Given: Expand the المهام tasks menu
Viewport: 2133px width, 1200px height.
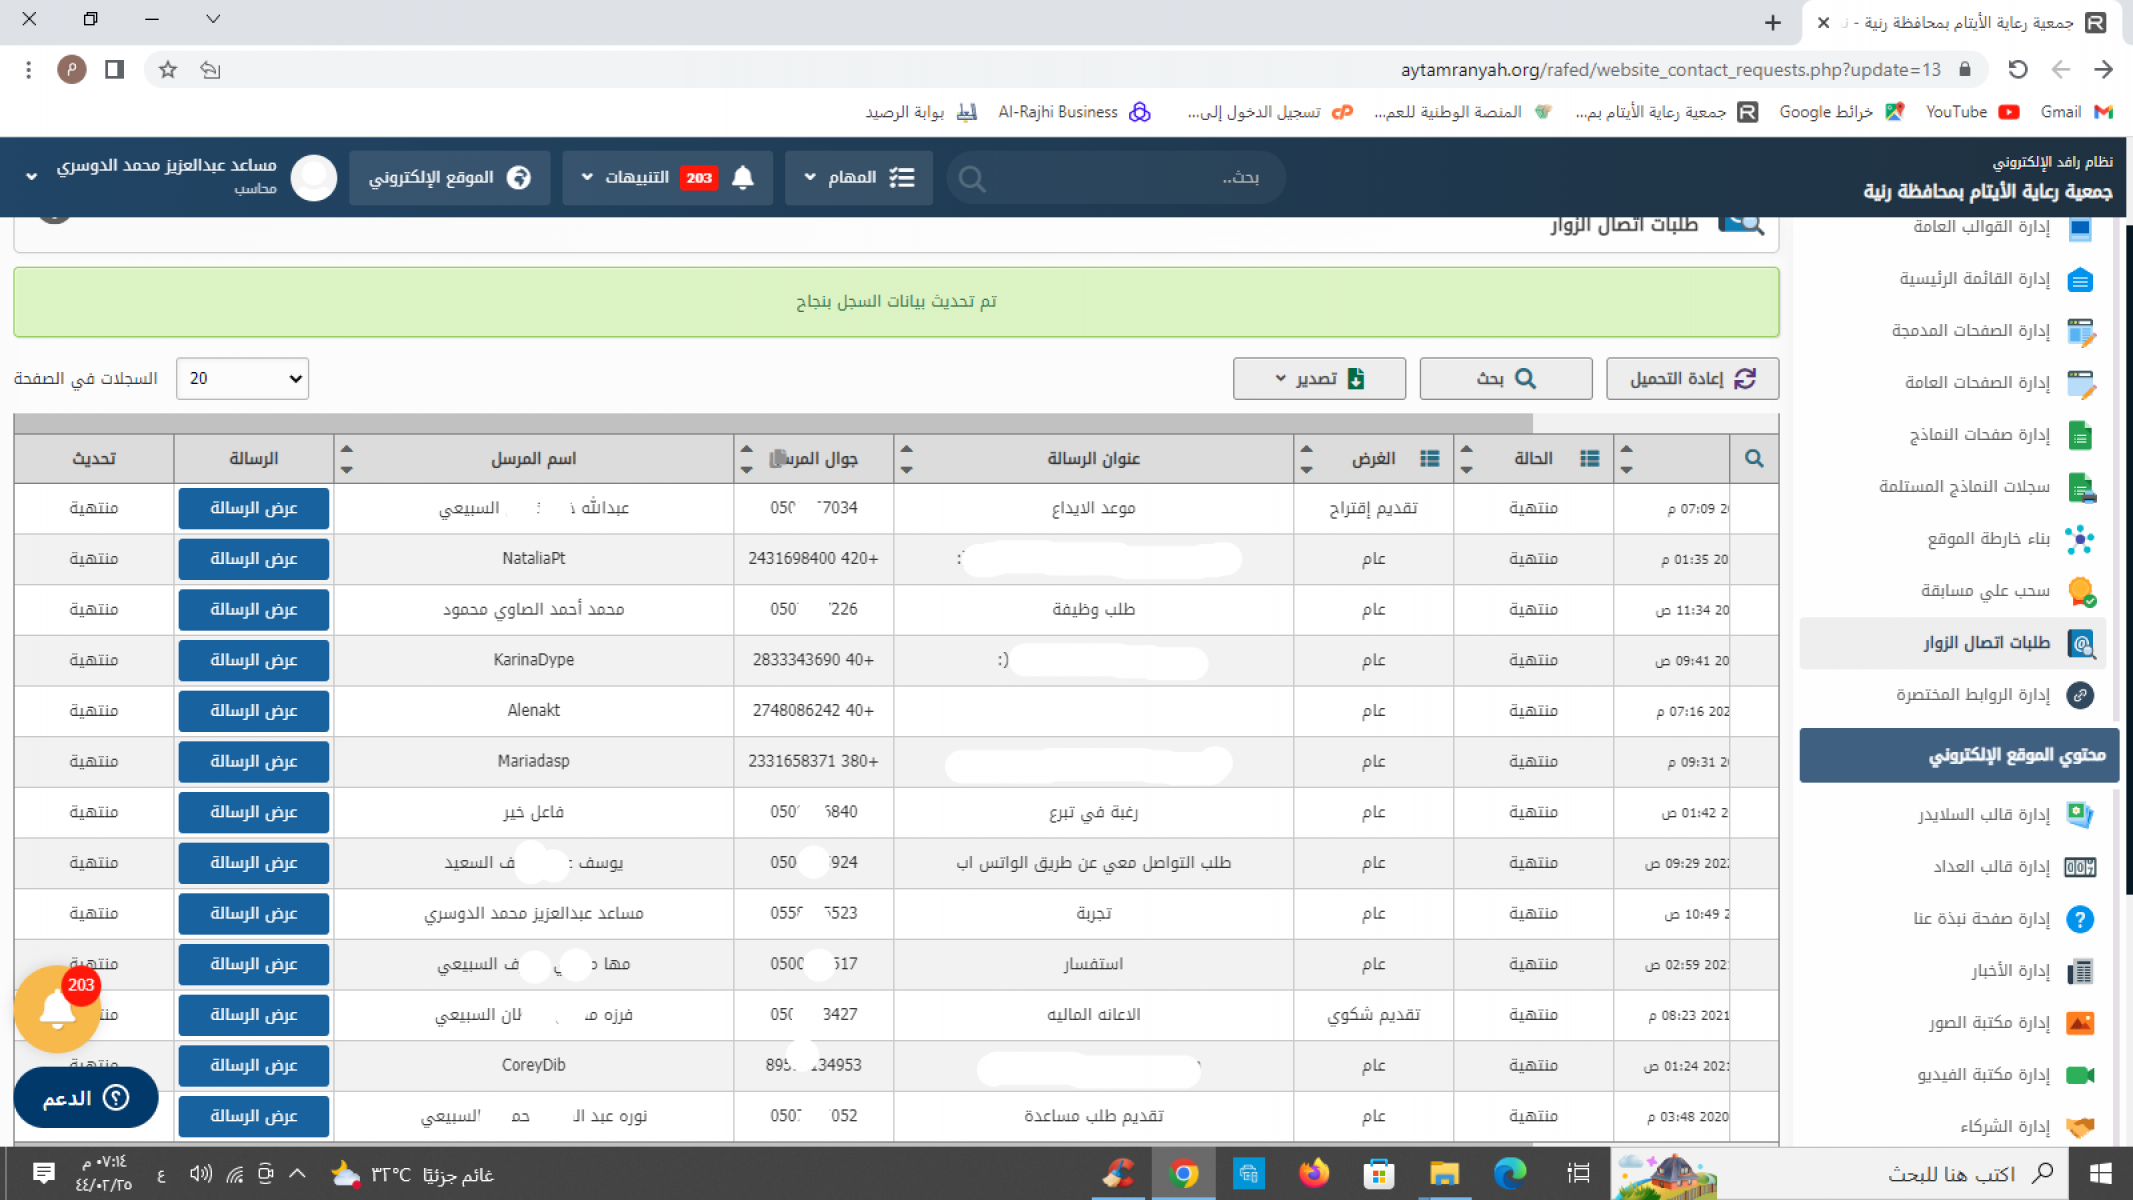Looking at the screenshot, I should coord(858,178).
